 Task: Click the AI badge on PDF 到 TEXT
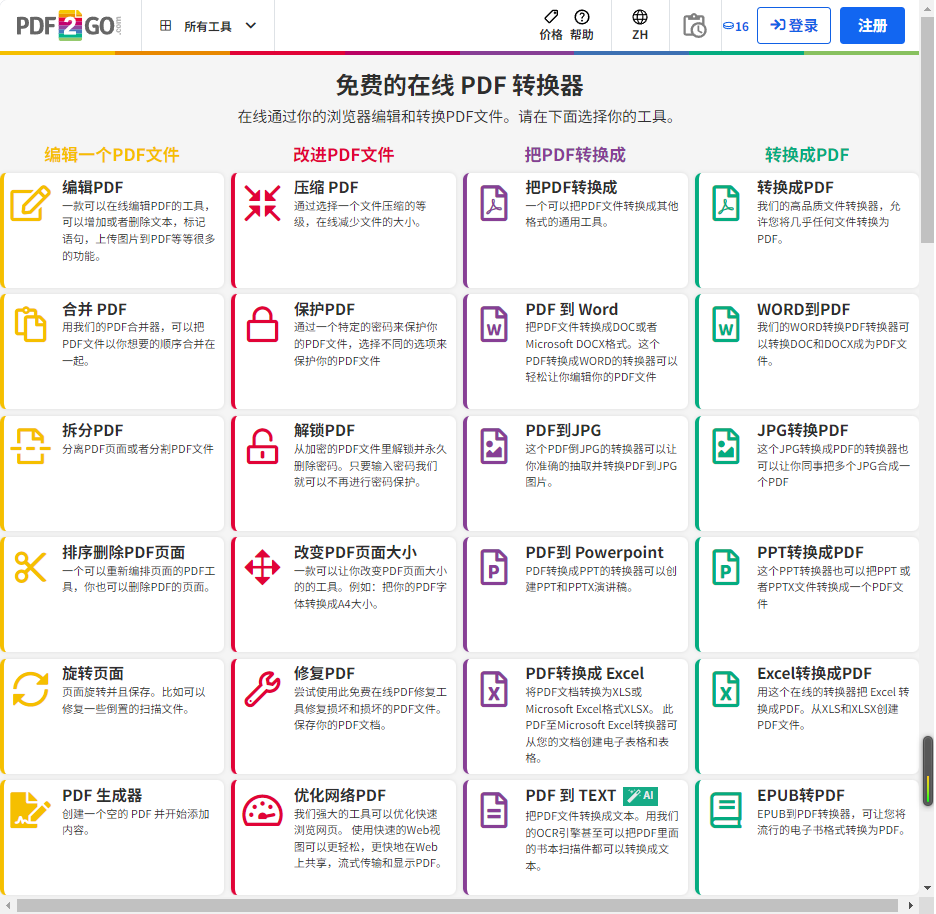tap(640, 796)
